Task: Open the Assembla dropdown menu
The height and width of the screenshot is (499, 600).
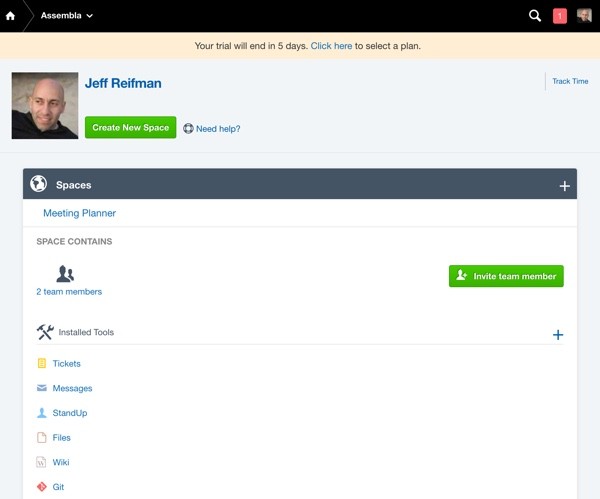Action: (x=67, y=16)
